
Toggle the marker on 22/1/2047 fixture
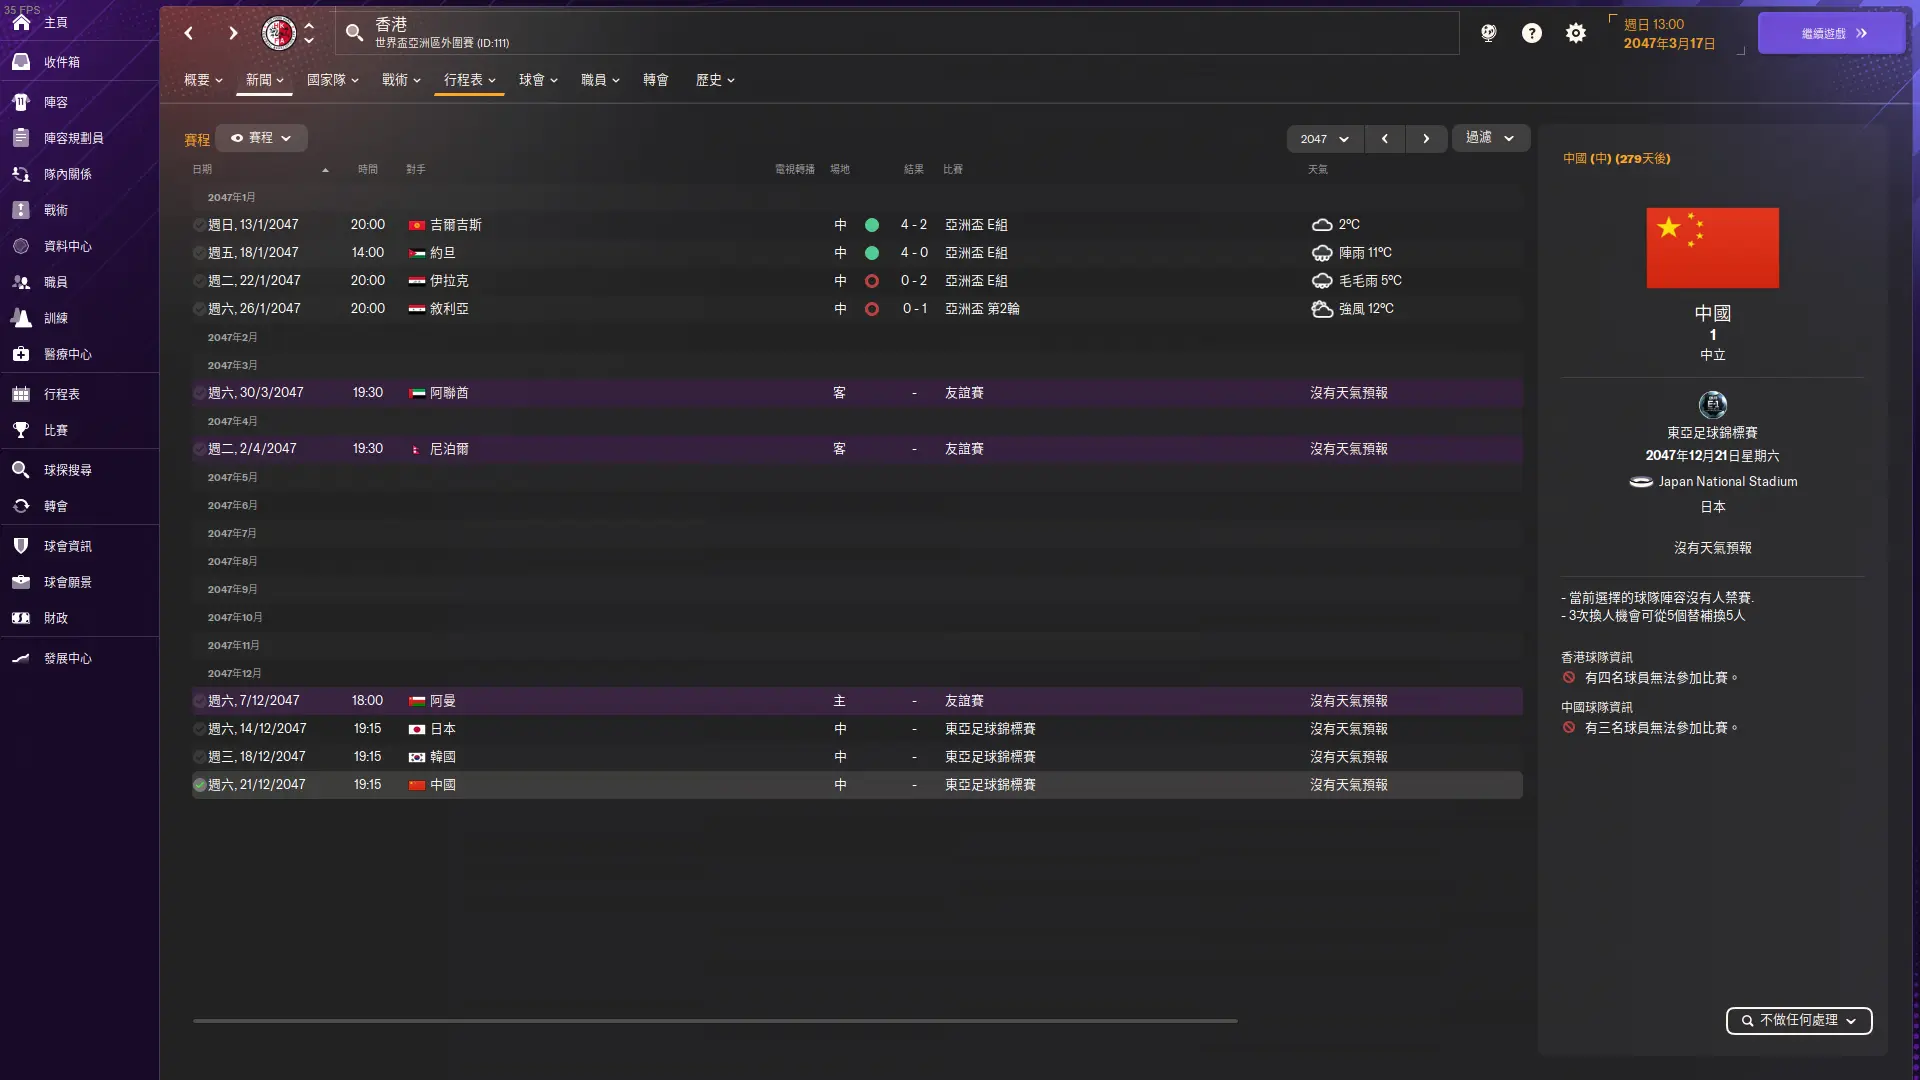click(x=199, y=281)
